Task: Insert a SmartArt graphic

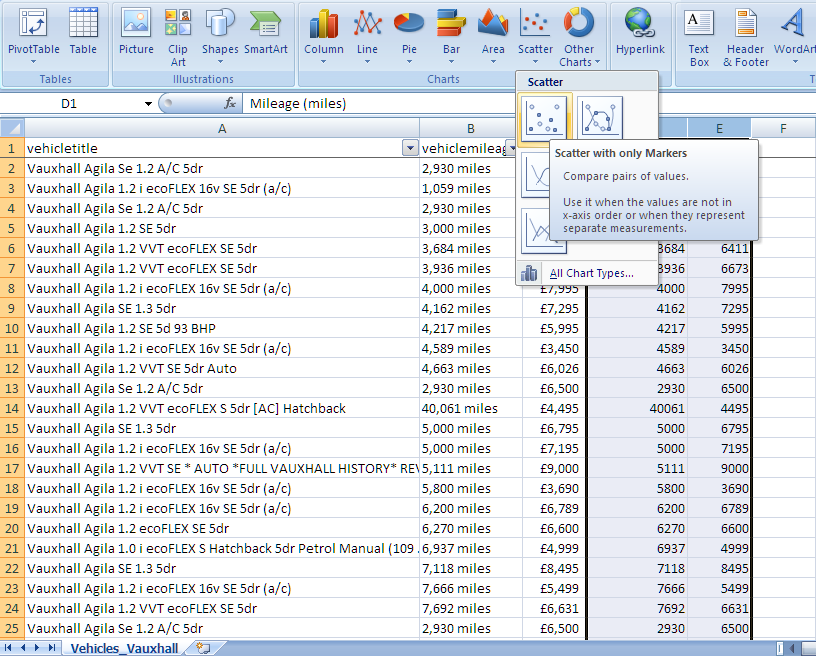Action: (x=265, y=34)
